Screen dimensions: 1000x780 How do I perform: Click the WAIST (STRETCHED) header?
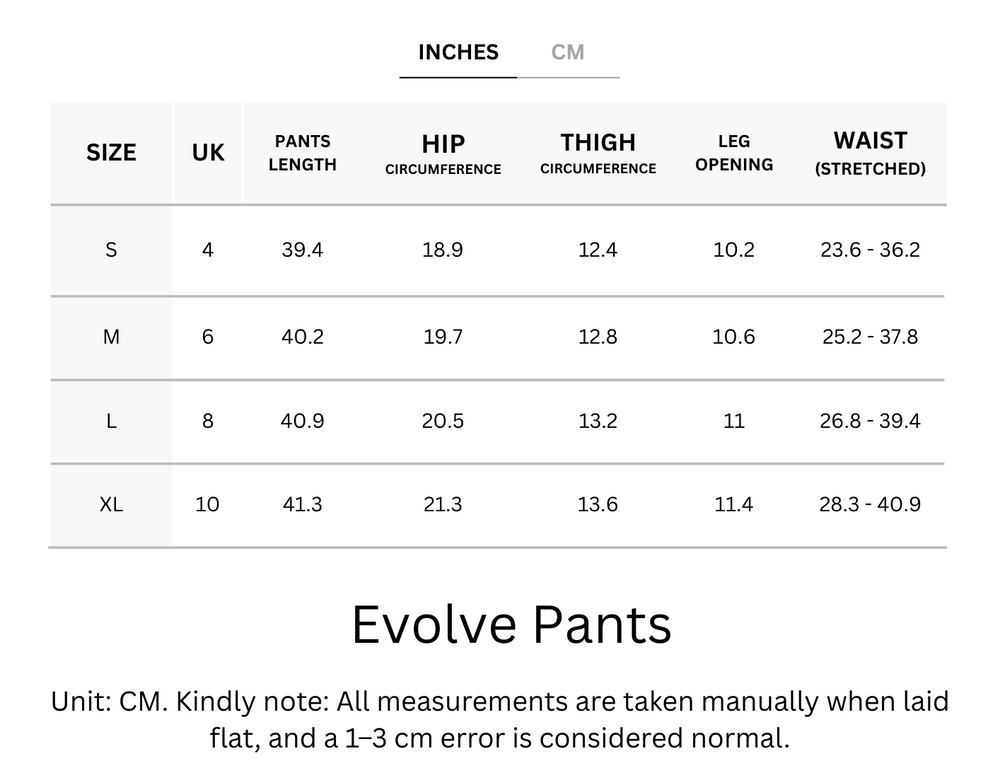869,152
